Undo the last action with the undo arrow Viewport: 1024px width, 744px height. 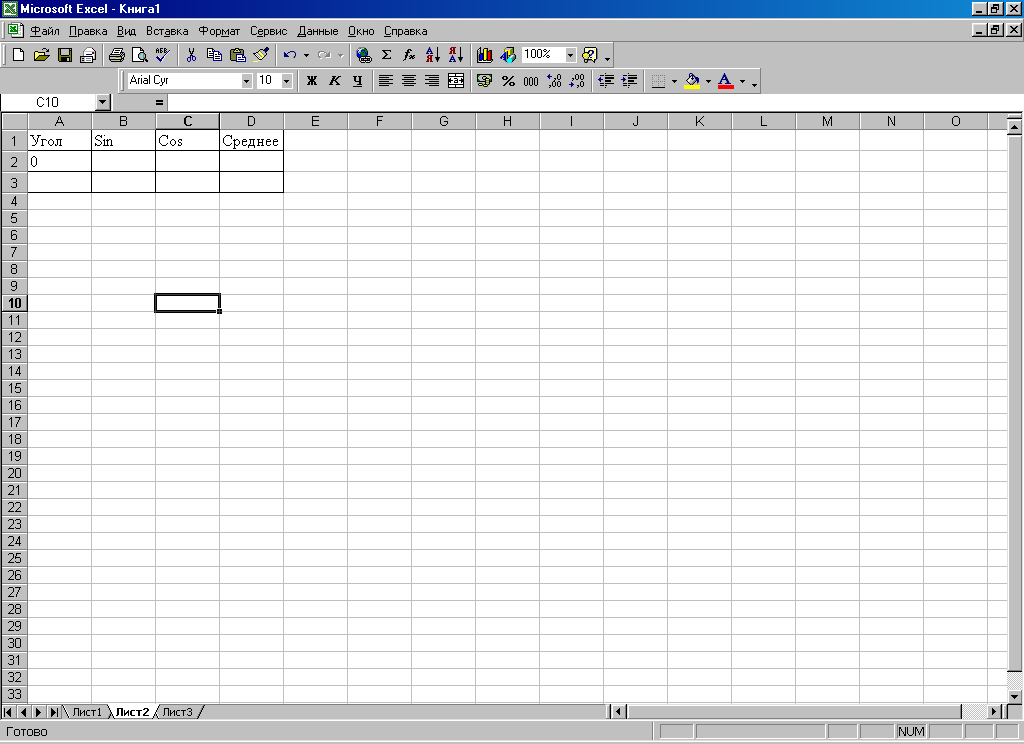click(x=291, y=55)
